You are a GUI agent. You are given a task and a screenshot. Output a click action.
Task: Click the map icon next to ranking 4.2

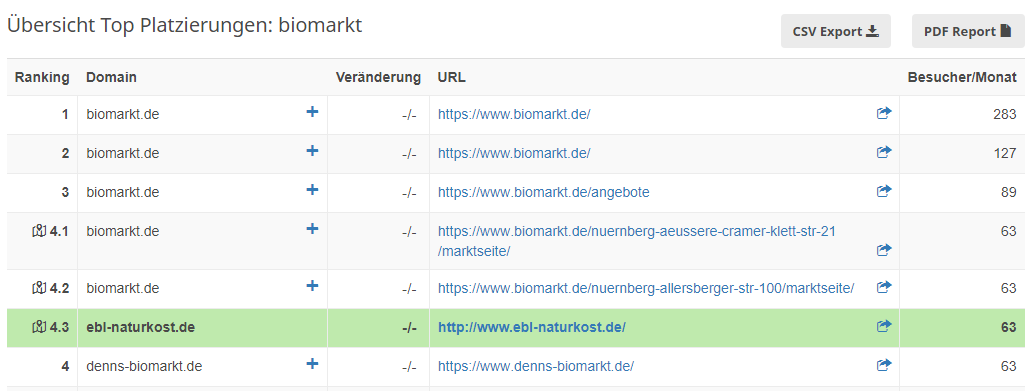pos(39,289)
